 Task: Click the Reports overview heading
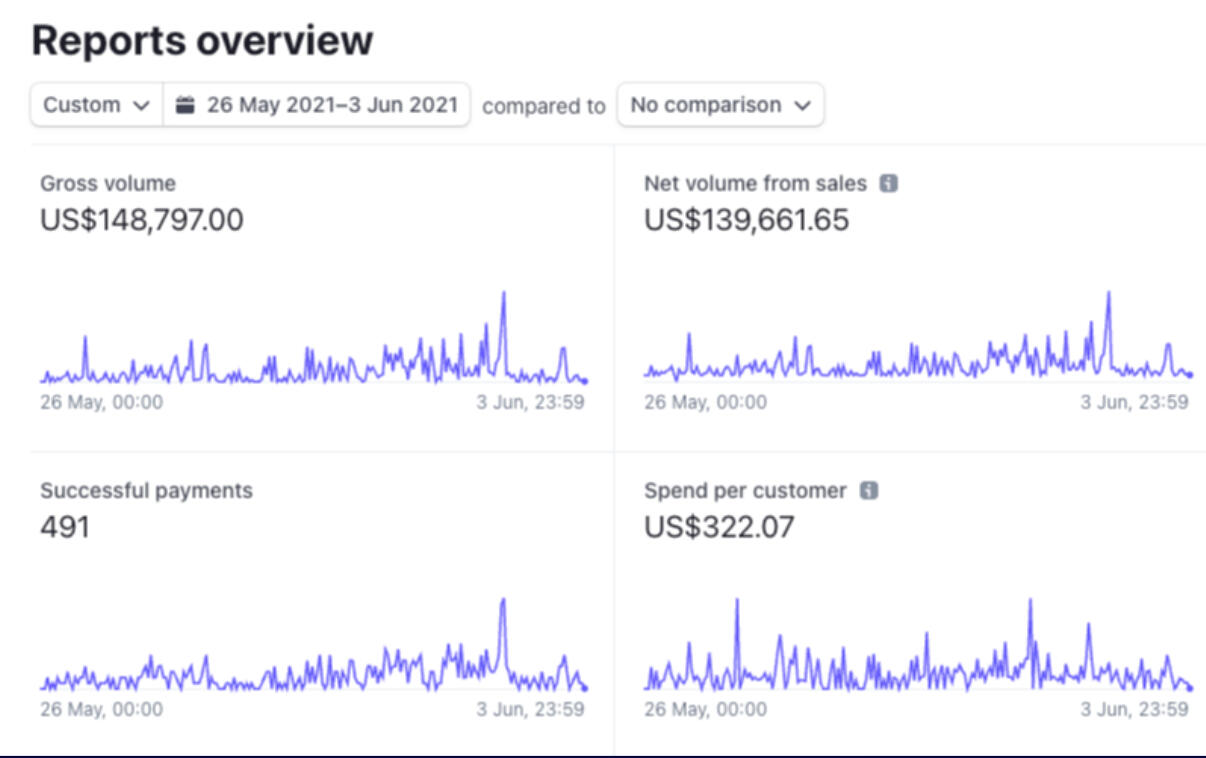[202, 41]
